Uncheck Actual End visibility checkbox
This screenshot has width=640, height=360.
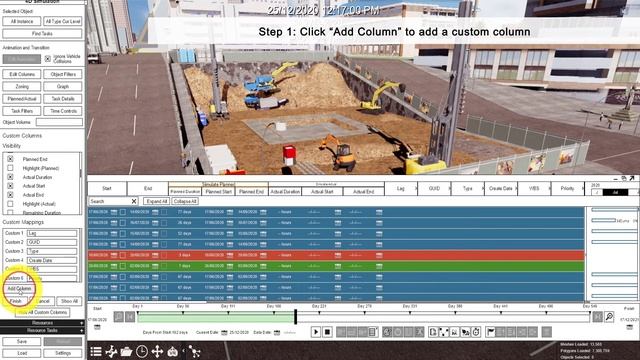tap(10, 195)
